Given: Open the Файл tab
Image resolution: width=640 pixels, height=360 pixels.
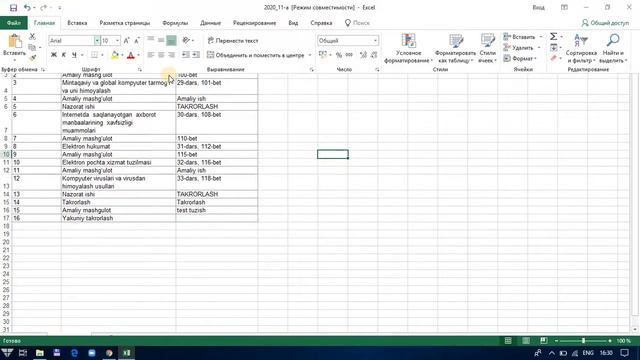Looking at the screenshot, I should coord(13,23).
